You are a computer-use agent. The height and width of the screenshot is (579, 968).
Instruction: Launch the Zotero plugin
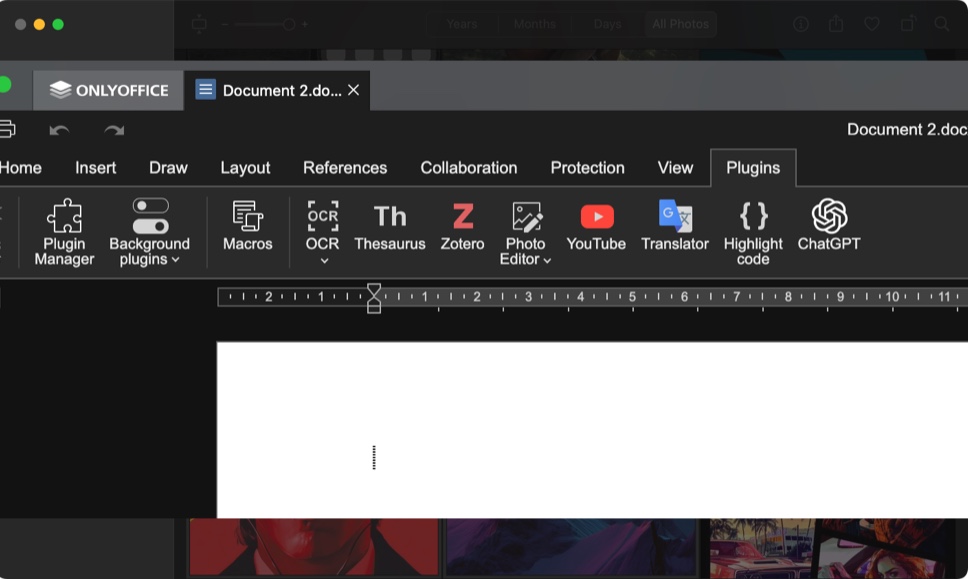pos(462,226)
